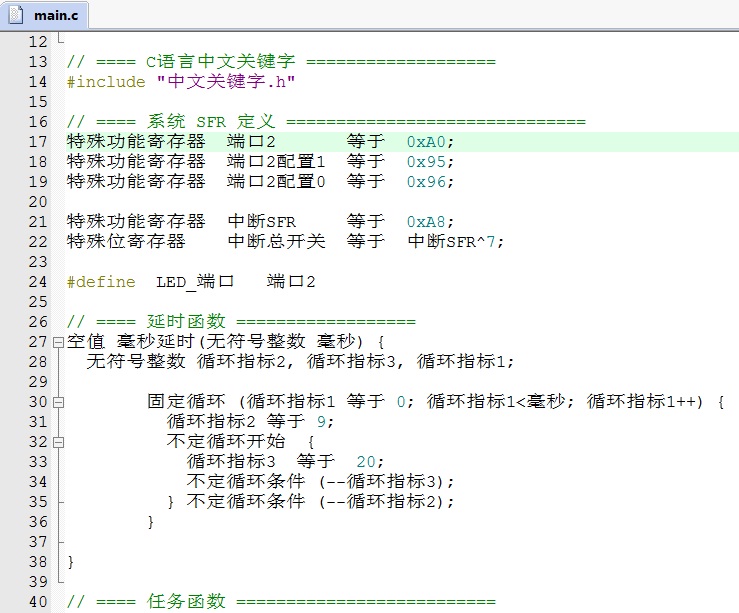Click the LED_端口 macro name

(x=195, y=282)
